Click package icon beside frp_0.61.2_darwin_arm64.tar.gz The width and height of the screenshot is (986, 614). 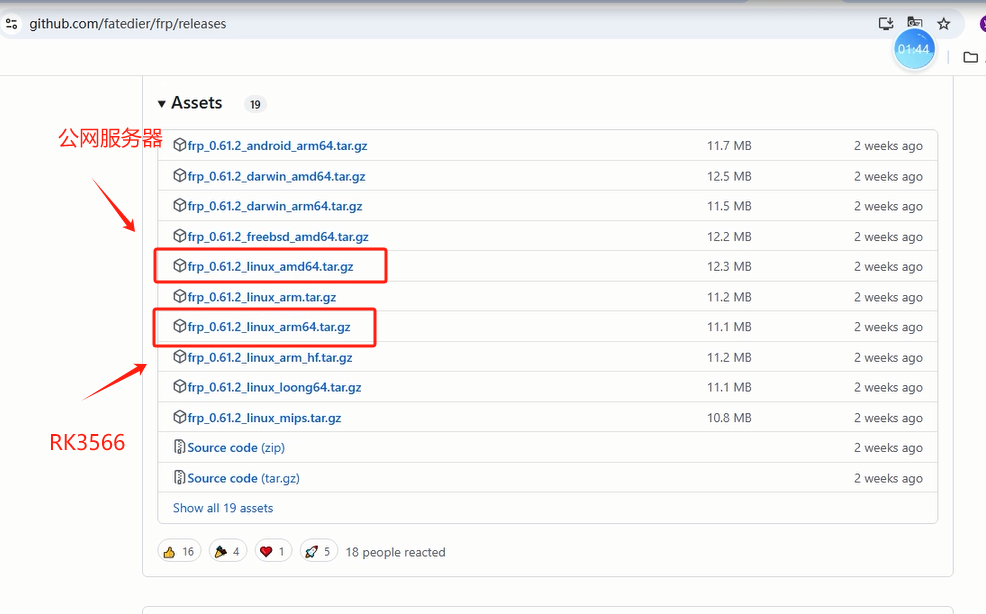pyautogui.click(x=180, y=205)
